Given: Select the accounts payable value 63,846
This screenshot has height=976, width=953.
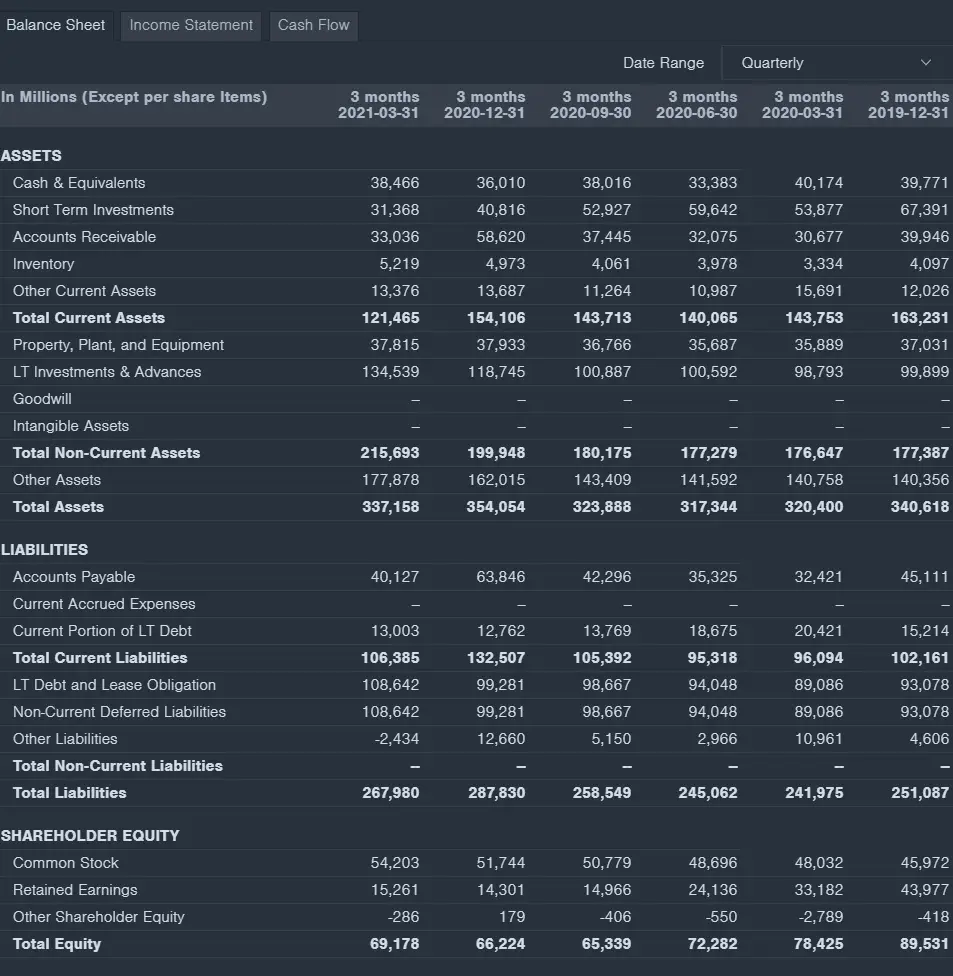Looking at the screenshot, I should (500, 577).
